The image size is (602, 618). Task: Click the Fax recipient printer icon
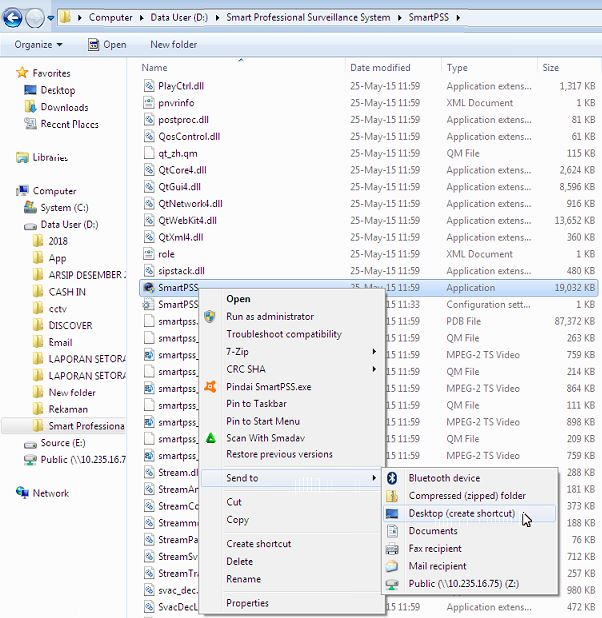392,548
